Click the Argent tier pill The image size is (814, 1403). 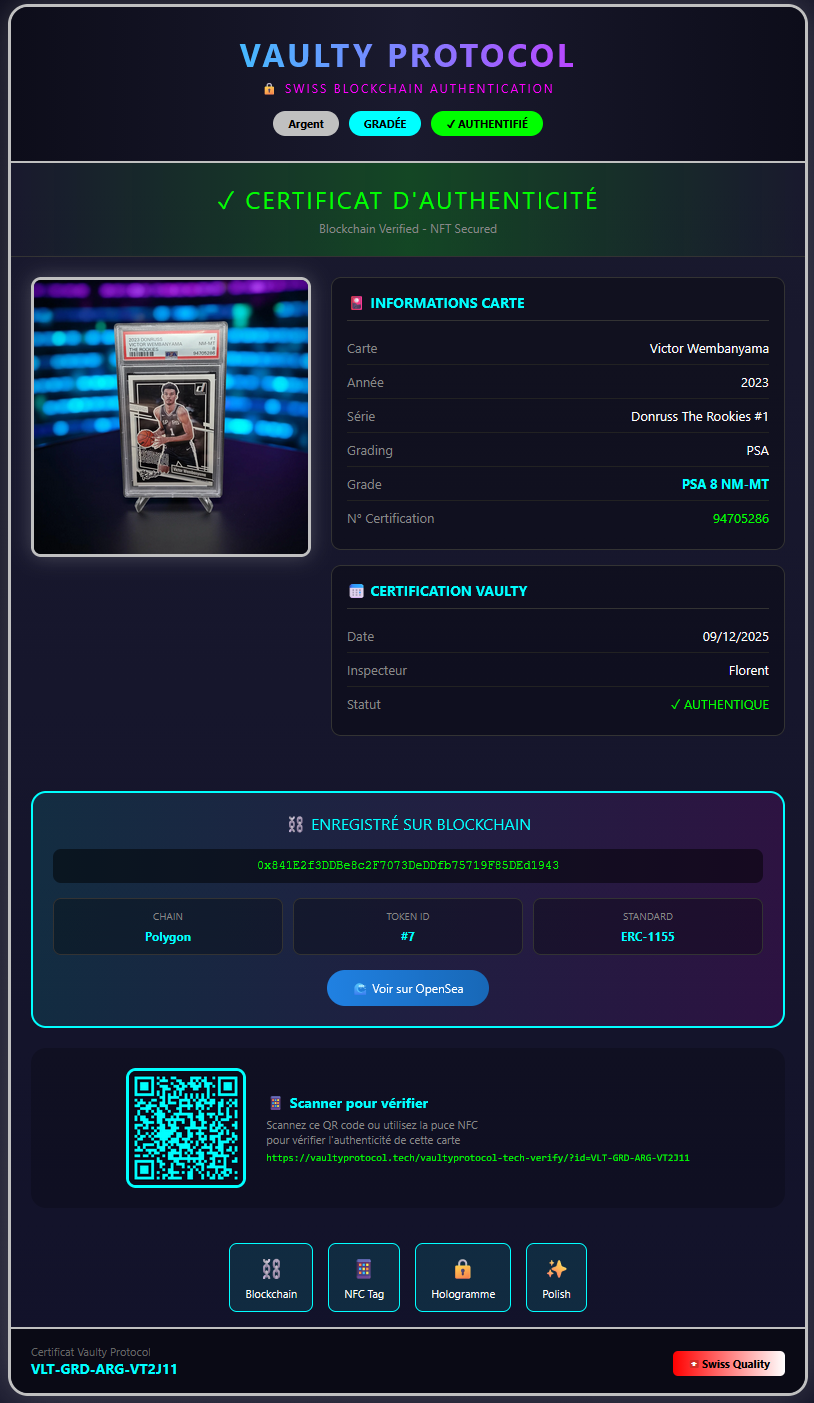coord(306,124)
